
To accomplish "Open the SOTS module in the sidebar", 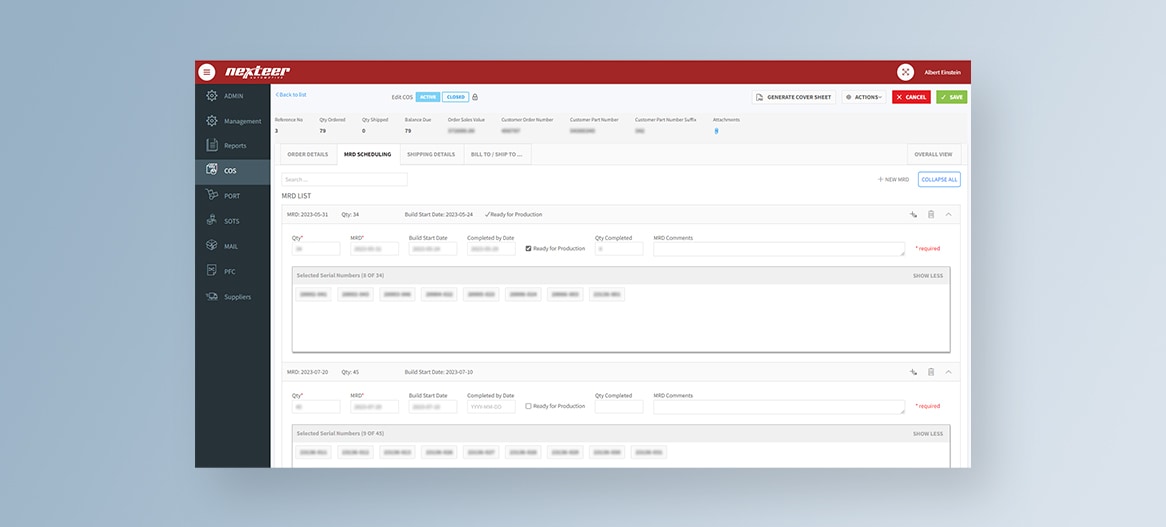I will click(x=231, y=221).
